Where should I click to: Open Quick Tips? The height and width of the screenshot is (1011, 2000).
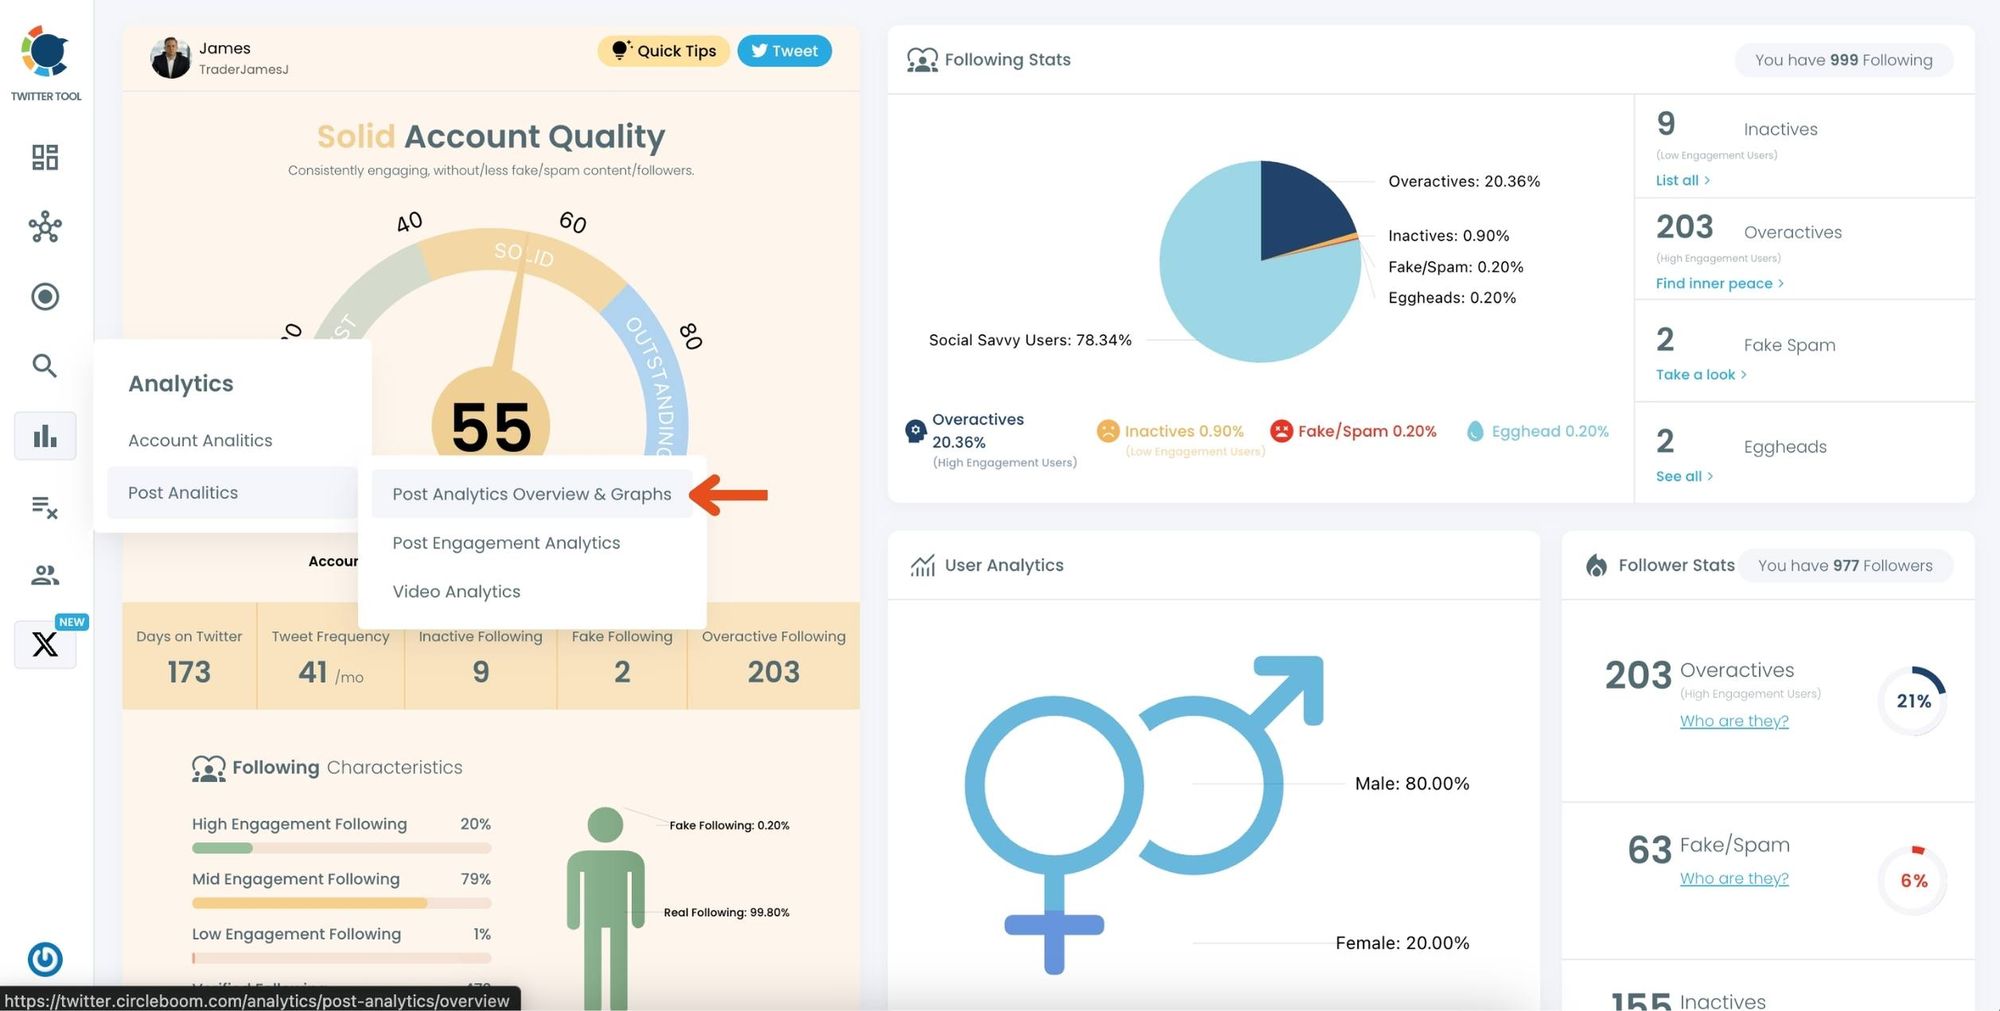point(663,50)
